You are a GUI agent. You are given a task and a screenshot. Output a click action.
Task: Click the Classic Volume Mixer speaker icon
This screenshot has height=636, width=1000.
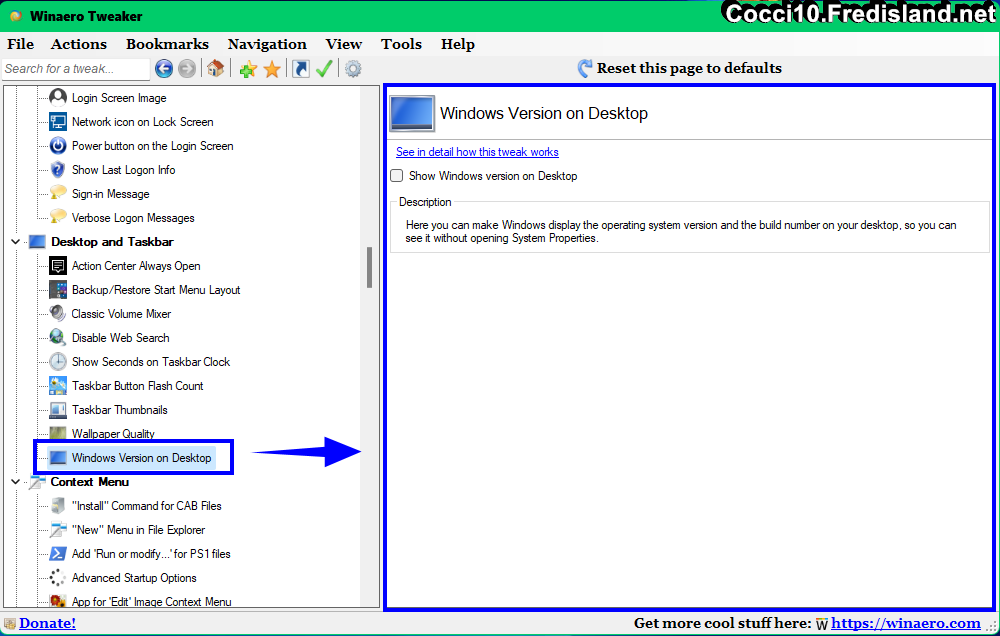click(58, 313)
